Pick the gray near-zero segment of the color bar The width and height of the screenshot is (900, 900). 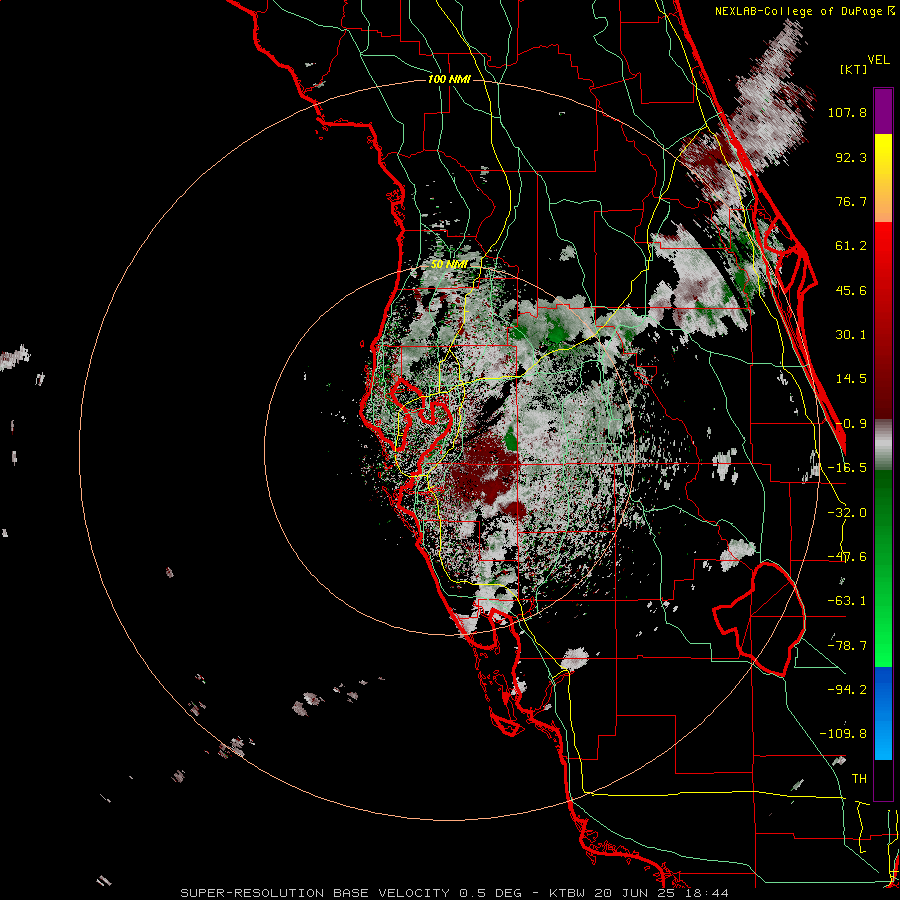tap(883, 445)
